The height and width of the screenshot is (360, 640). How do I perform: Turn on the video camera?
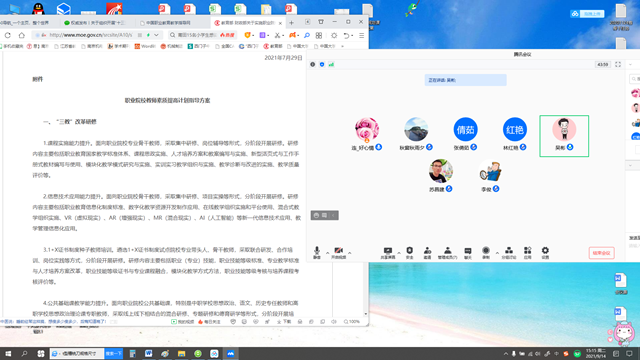(338, 253)
